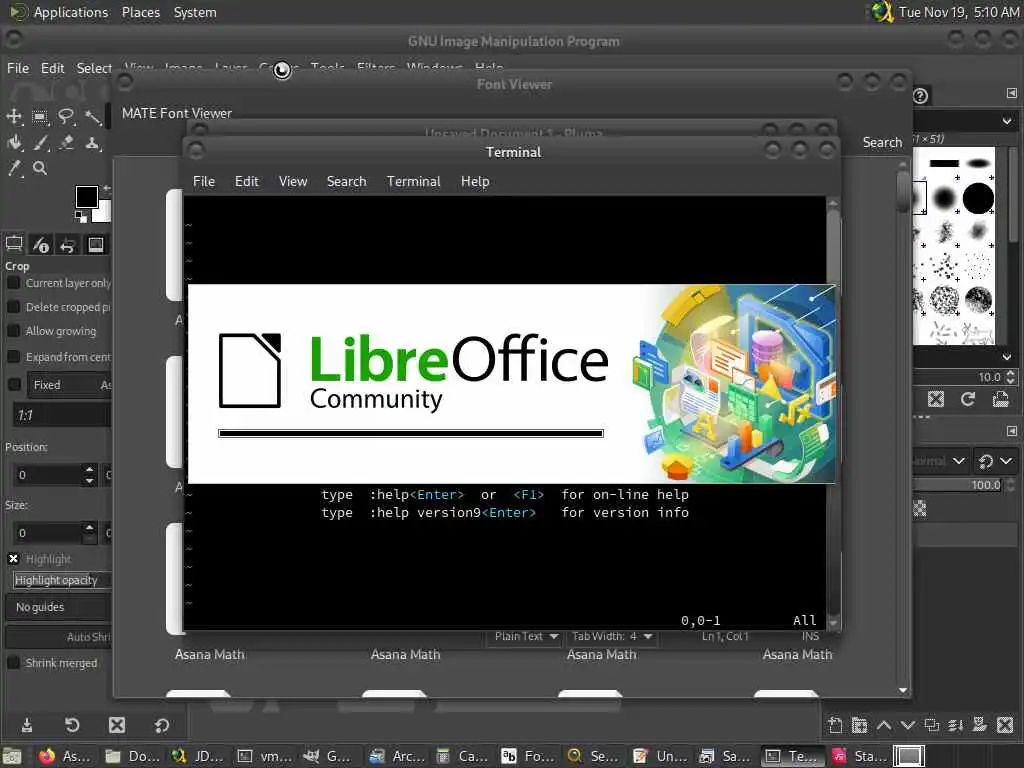Screen dimensions: 1024x768
Task: Enable 'Allow growing' checkbox
Action: tap(13, 331)
